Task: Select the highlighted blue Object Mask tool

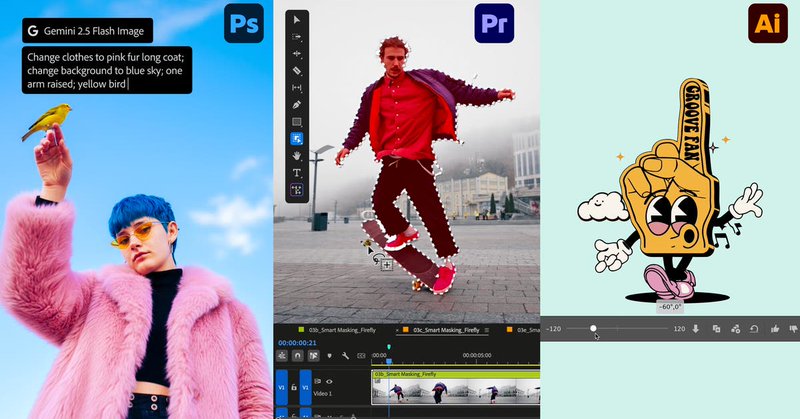Action: (296, 139)
